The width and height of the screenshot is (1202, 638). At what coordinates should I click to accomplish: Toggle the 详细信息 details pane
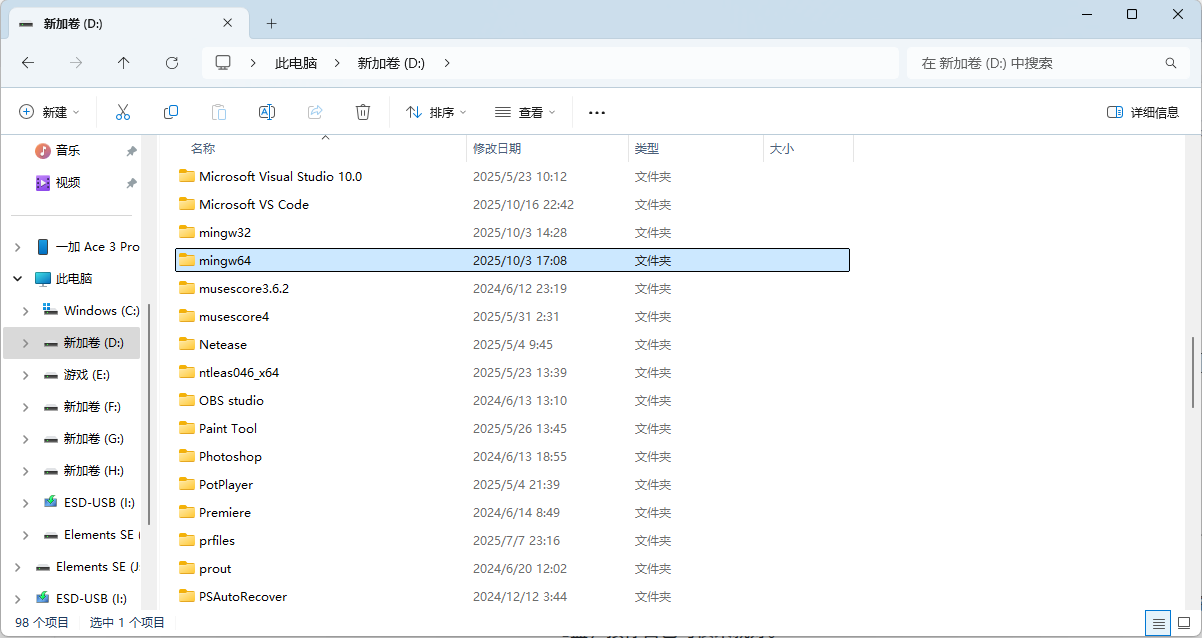click(x=1143, y=112)
